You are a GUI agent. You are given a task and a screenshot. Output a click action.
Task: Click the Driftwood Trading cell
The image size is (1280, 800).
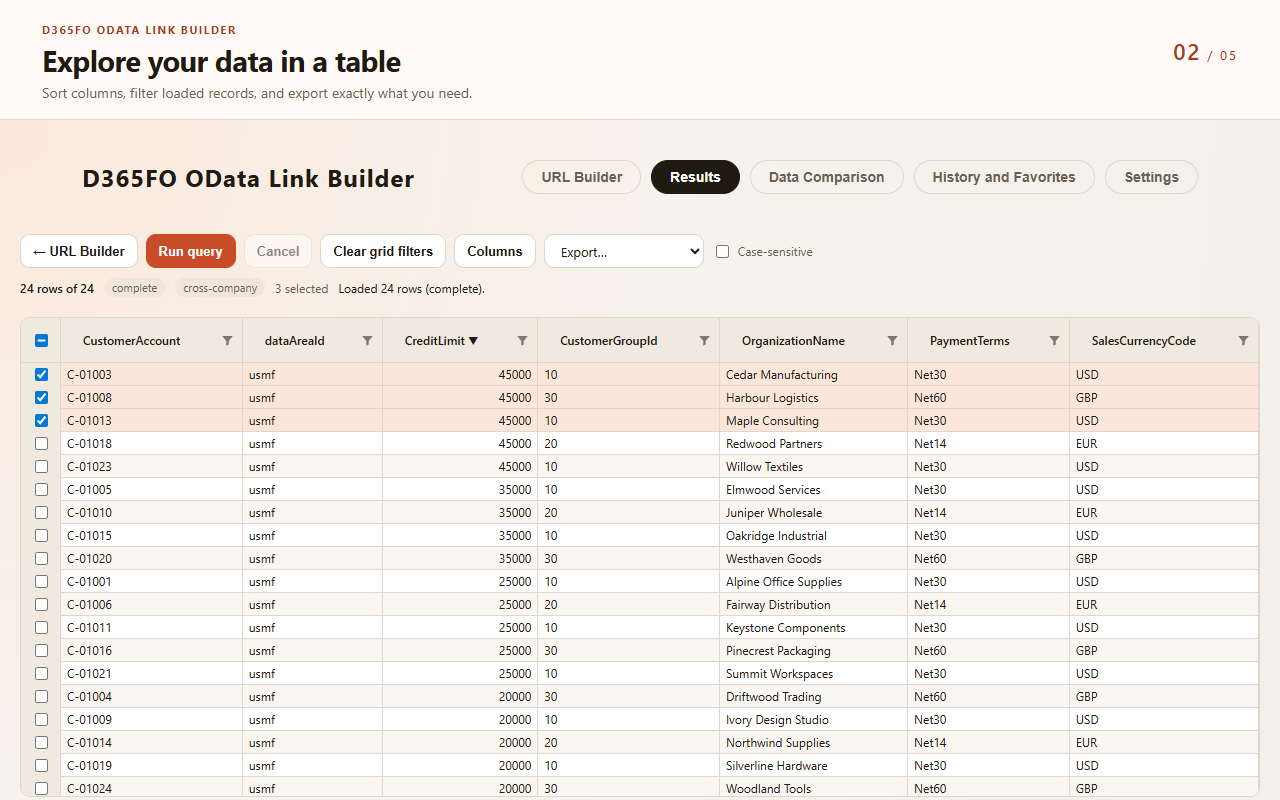coord(813,697)
